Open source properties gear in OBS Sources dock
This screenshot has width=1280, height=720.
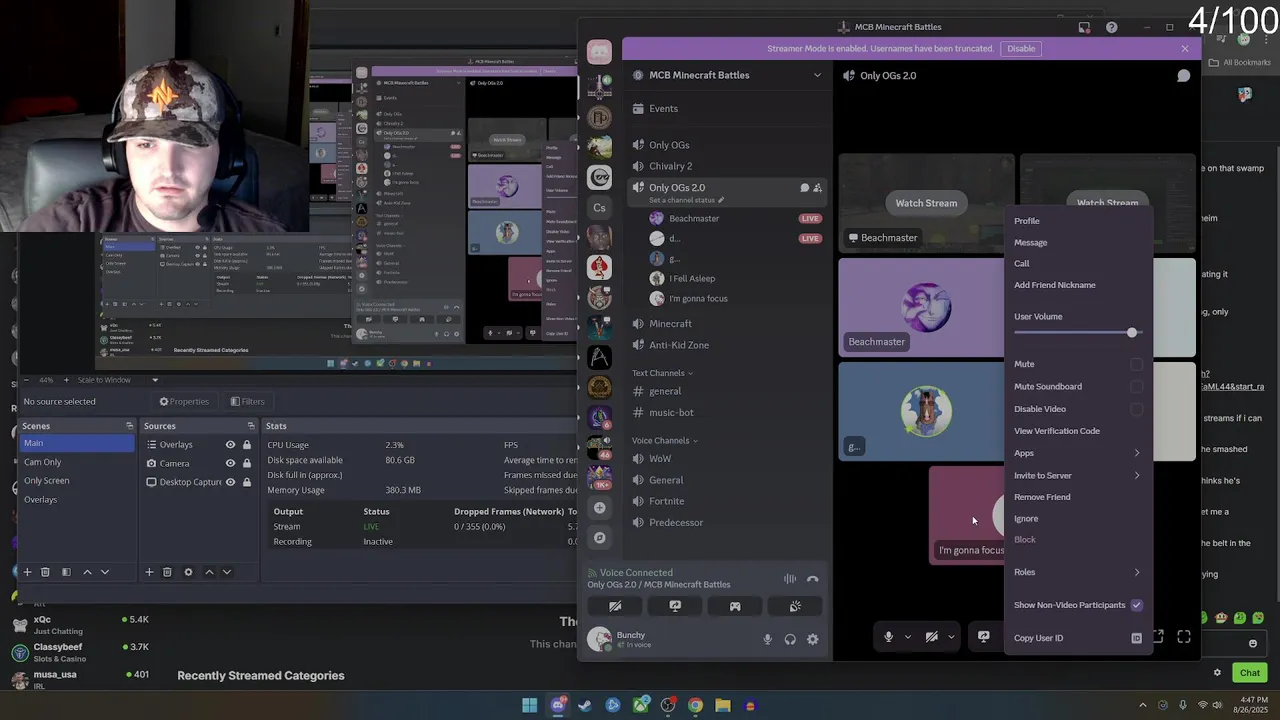pyautogui.click(x=188, y=572)
